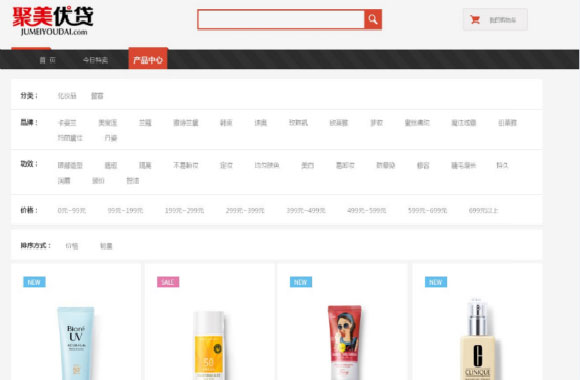The width and height of the screenshot is (580, 380).
Task: Open the 首页 home tab
Action: point(47,60)
